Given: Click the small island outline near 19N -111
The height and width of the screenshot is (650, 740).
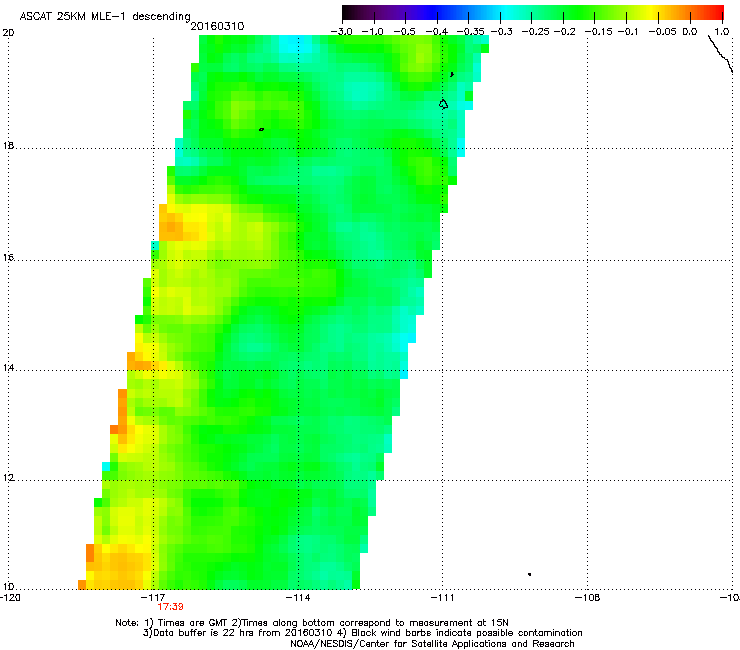Looking at the screenshot, I should pyautogui.click(x=443, y=104).
